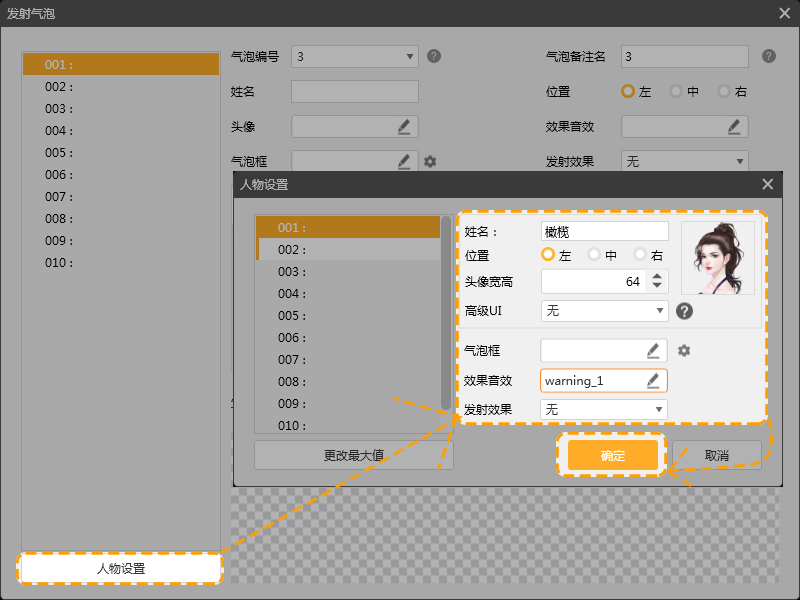The width and height of the screenshot is (800, 600).
Task: Click the 确定 confirm button
Action: pos(613,456)
